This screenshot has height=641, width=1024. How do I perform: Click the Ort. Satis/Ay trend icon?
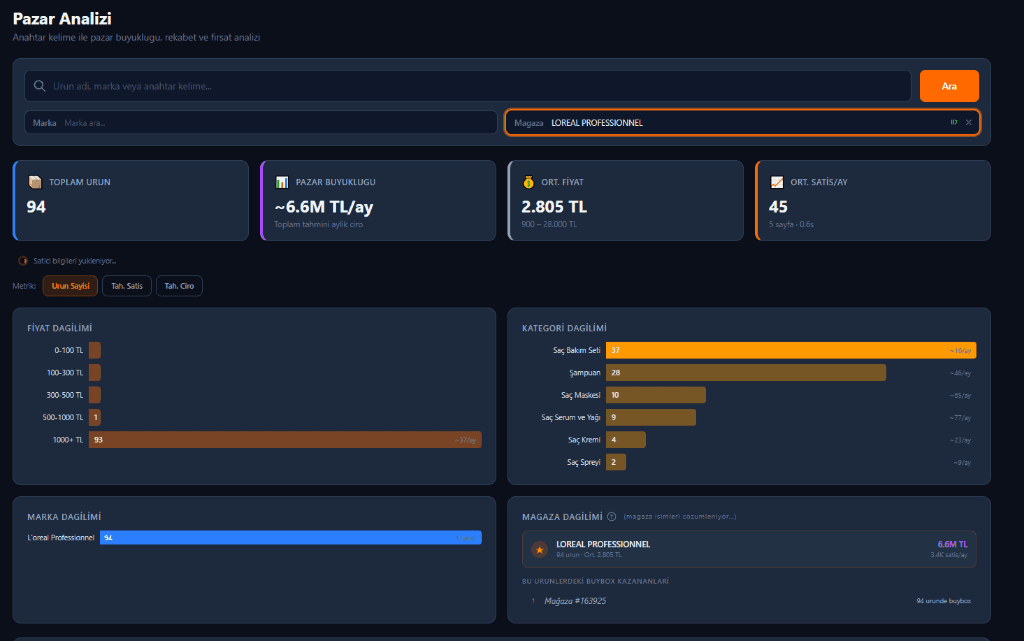click(x=776, y=182)
